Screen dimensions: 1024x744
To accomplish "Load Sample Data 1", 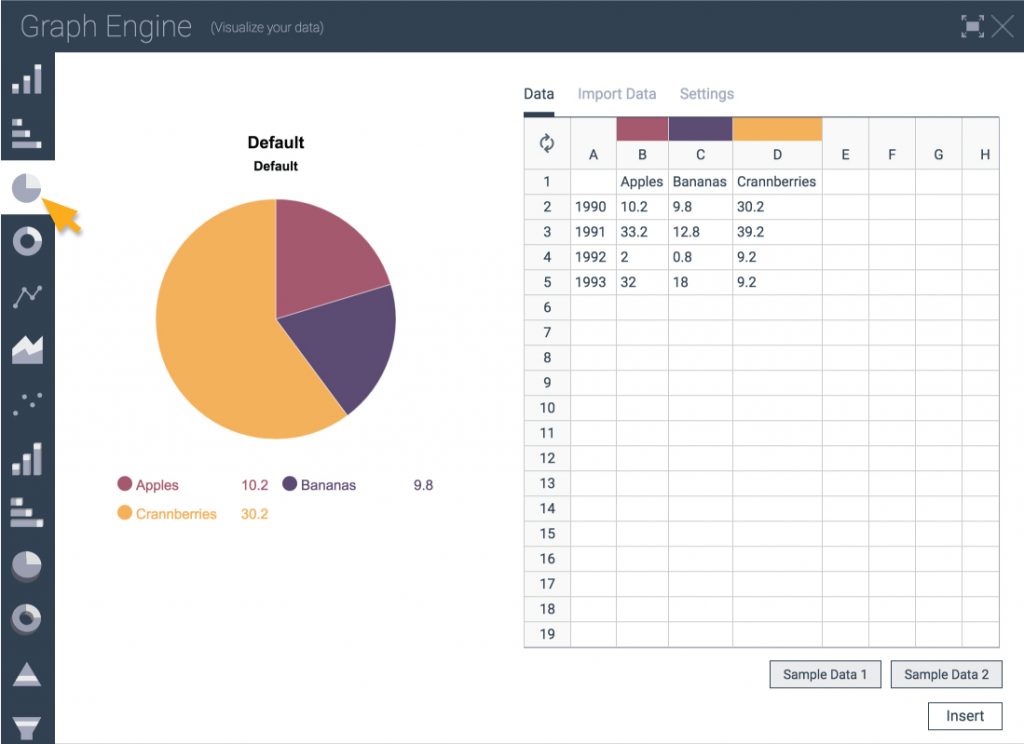I will (x=824, y=674).
